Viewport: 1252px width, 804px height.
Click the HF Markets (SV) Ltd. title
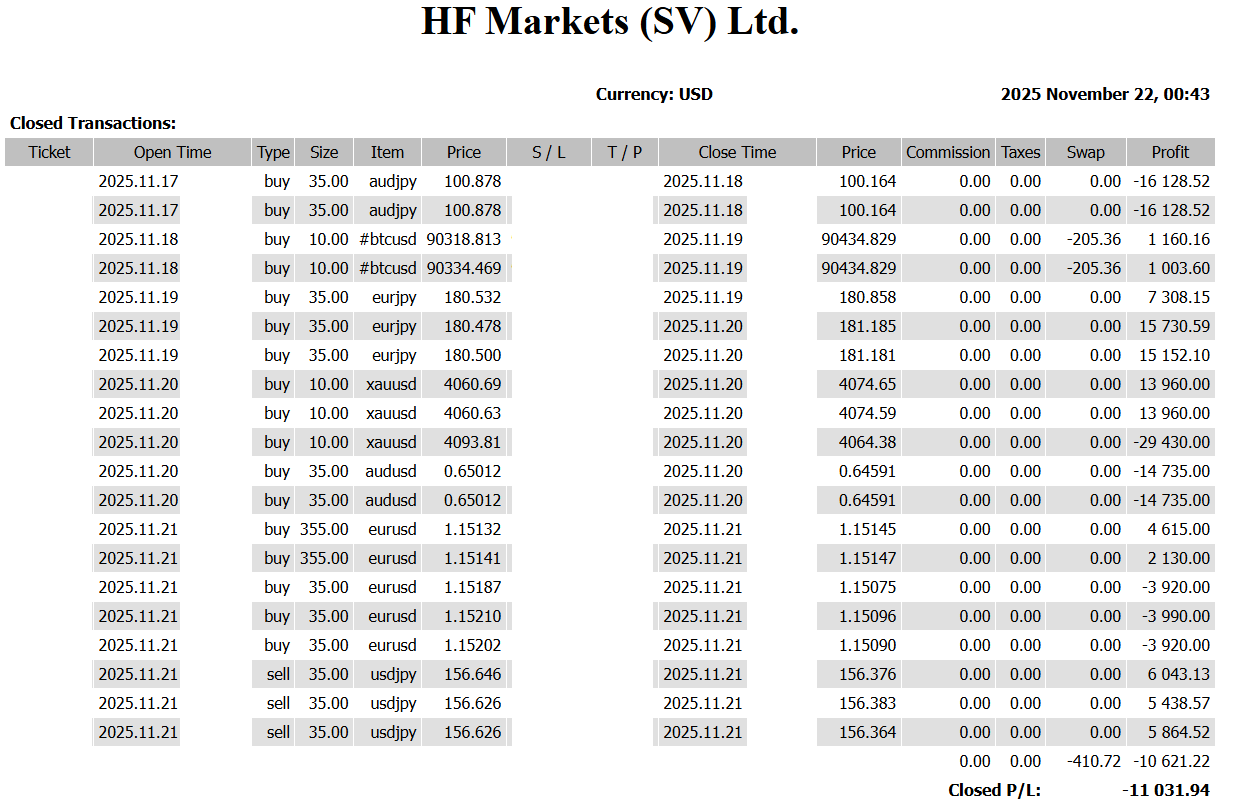610,22
